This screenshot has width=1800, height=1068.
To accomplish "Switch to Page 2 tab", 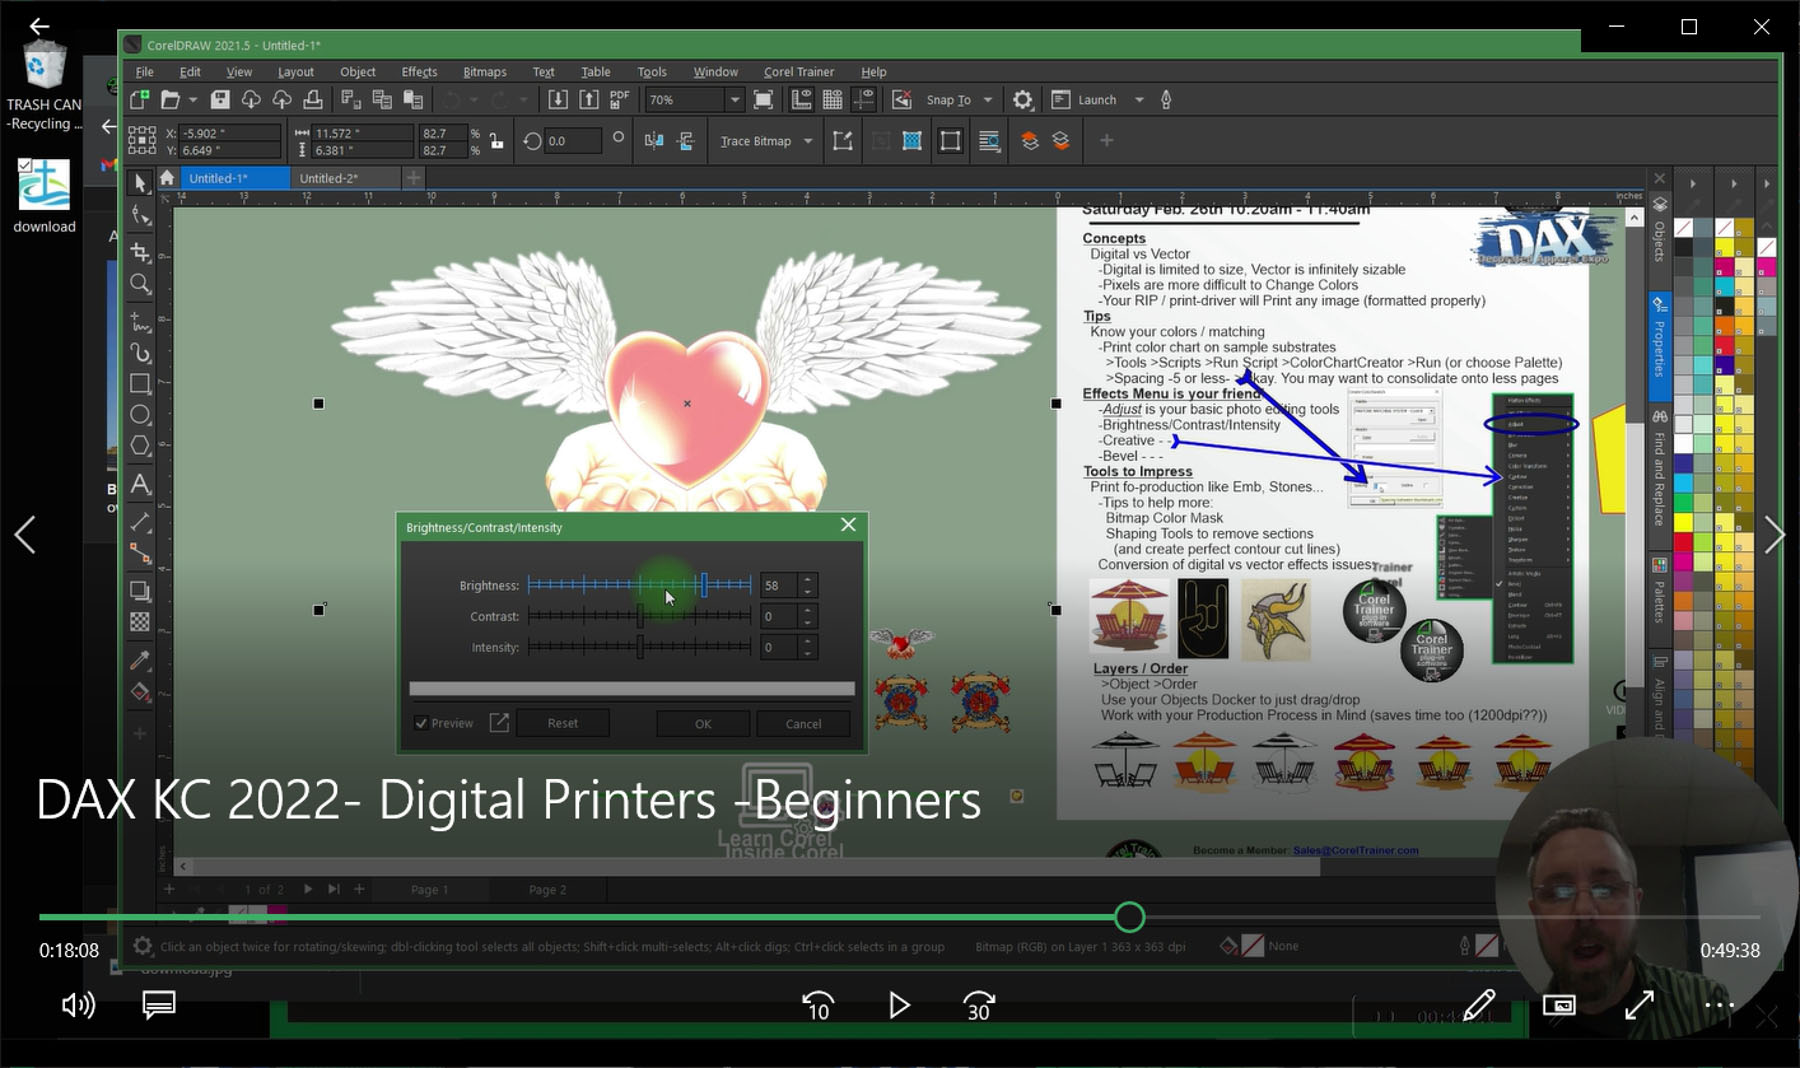I will coord(547,889).
